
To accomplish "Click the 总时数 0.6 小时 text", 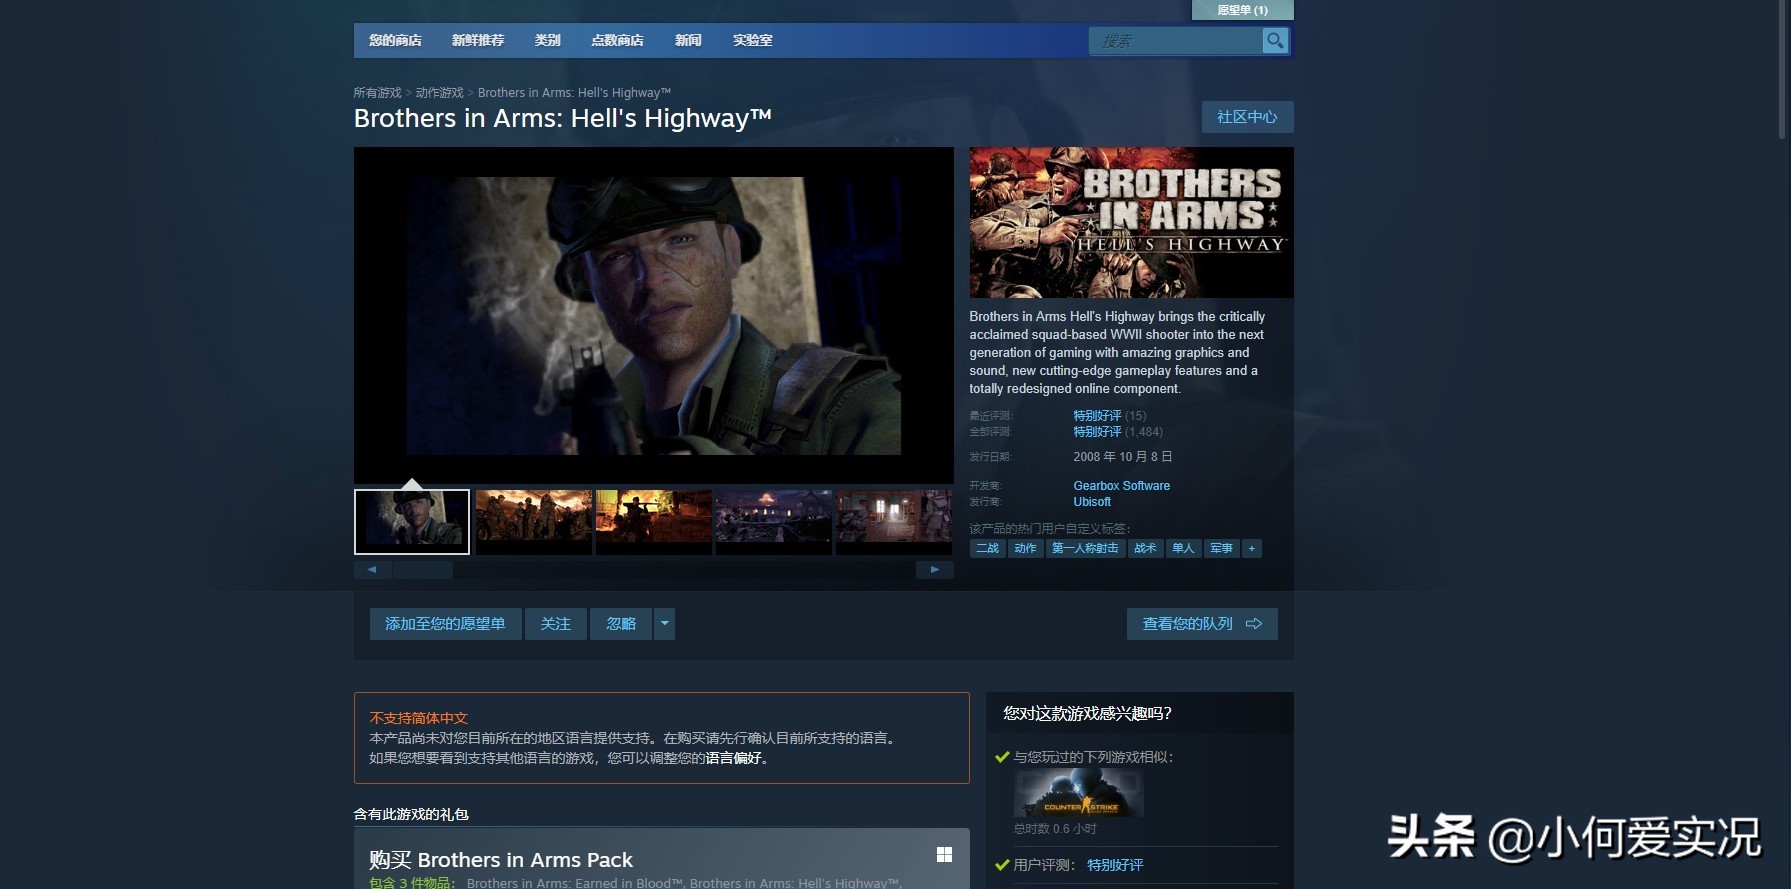I will click(1055, 829).
